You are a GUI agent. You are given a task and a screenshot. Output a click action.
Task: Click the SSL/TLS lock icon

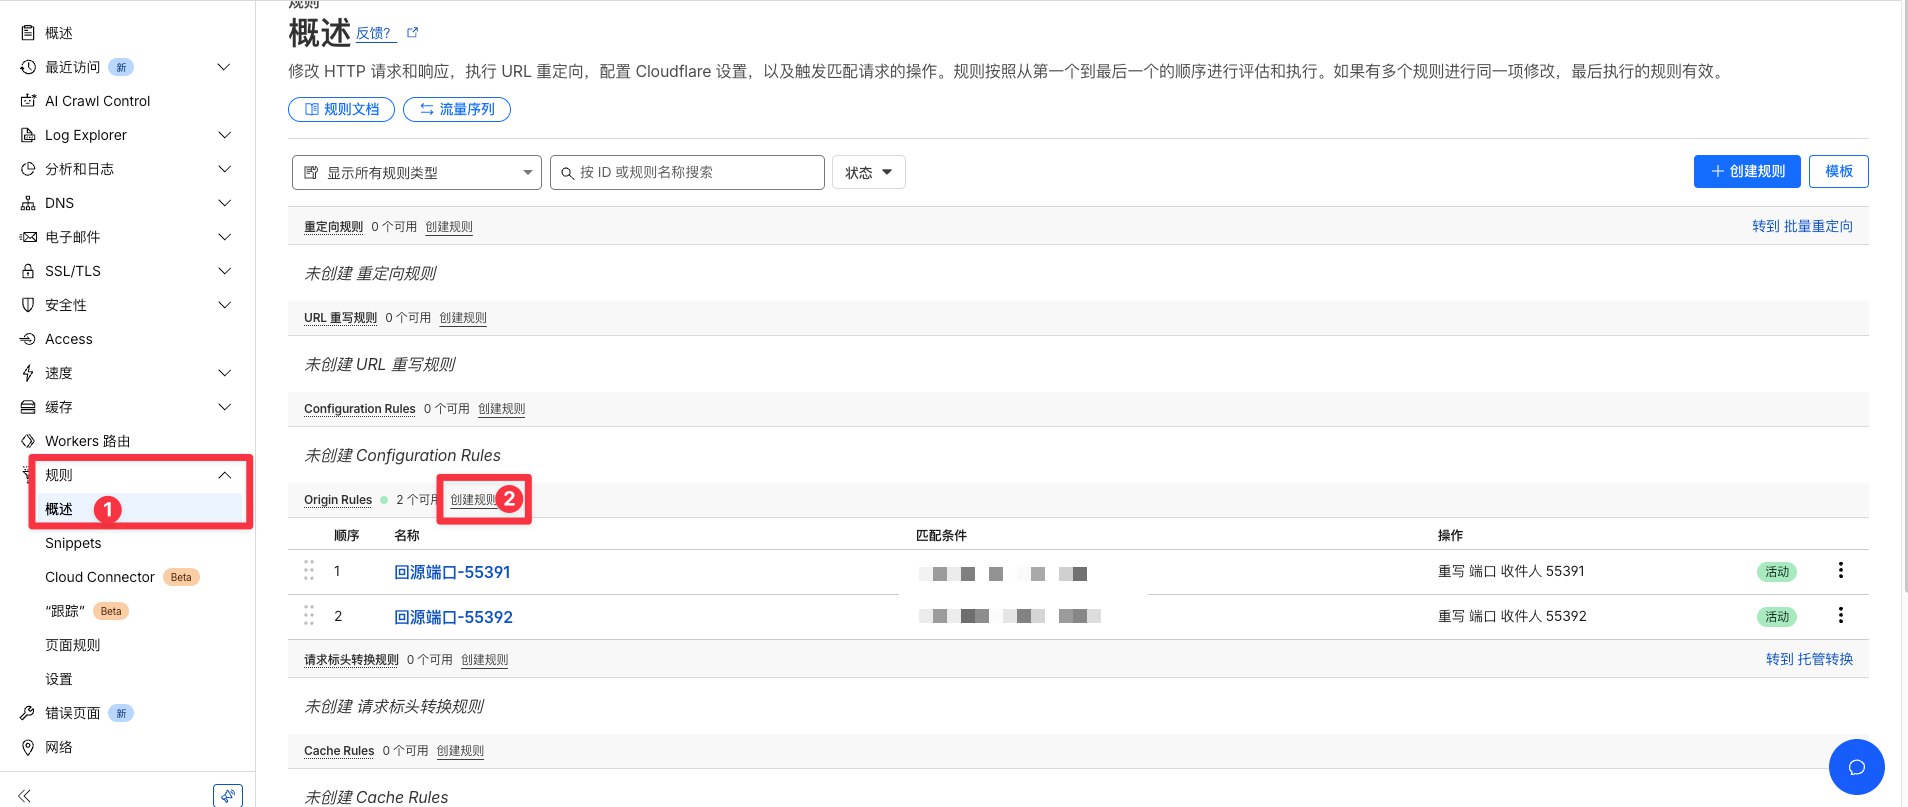click(28, 271)
